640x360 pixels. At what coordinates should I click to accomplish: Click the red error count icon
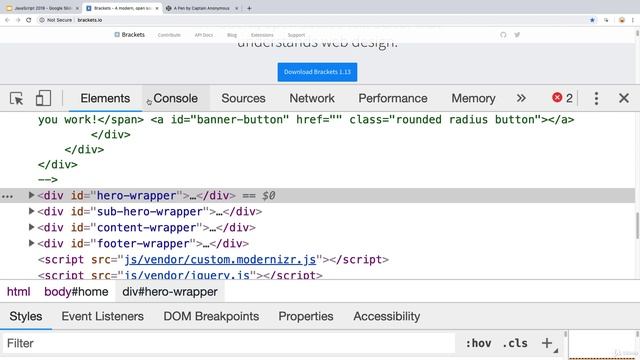[557, 98]
